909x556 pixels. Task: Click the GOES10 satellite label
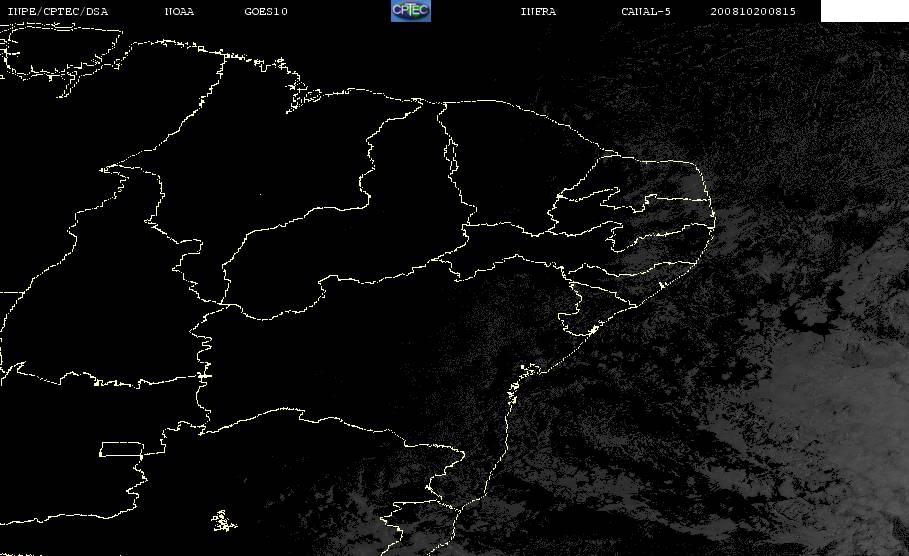pyautogui.click(x=266, y=11)
